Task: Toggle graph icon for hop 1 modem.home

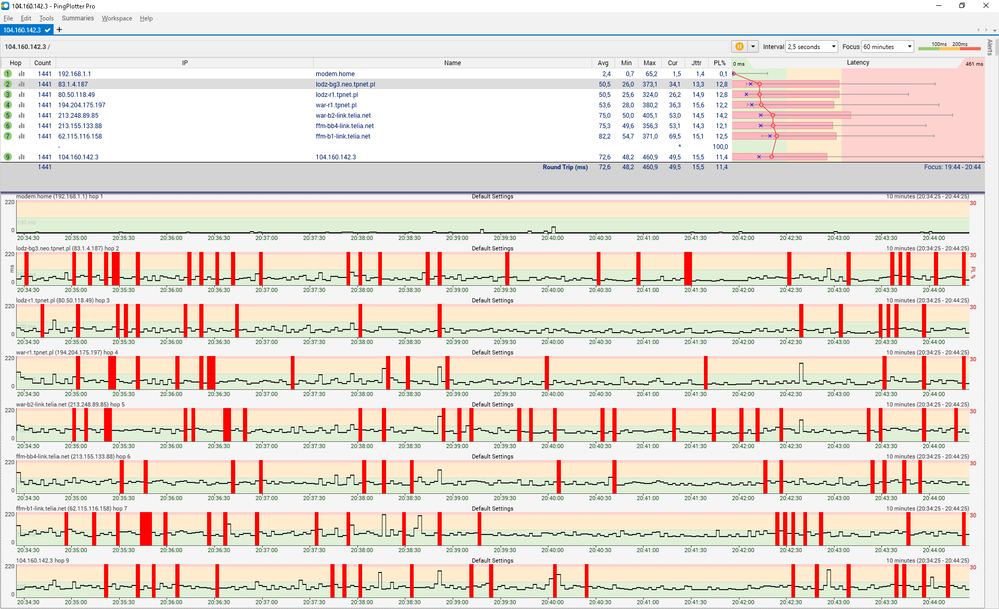Action: point(21,74)
